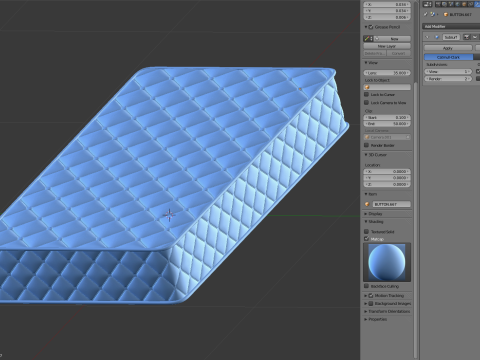The width and height of the screenshot is (480, 360).
Task: Select the Catmull-Clark subdivision type
Action: point(448,57)
